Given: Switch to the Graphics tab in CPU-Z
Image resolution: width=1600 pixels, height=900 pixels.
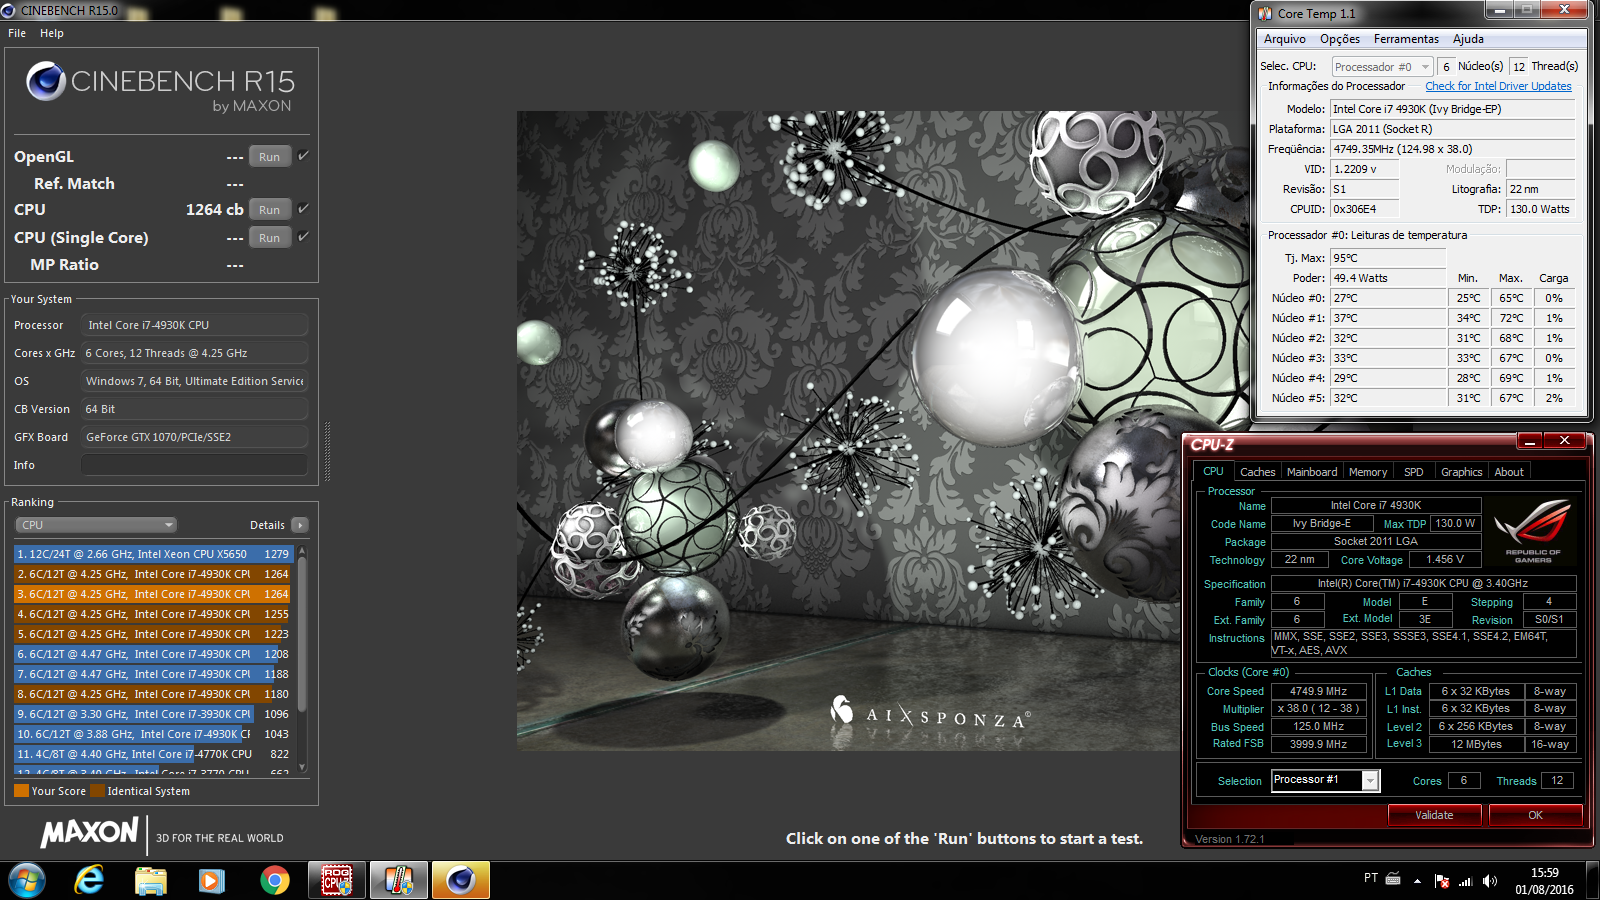Looking at the screenshot, I should pyautogui.click(x=1461, y=472).
